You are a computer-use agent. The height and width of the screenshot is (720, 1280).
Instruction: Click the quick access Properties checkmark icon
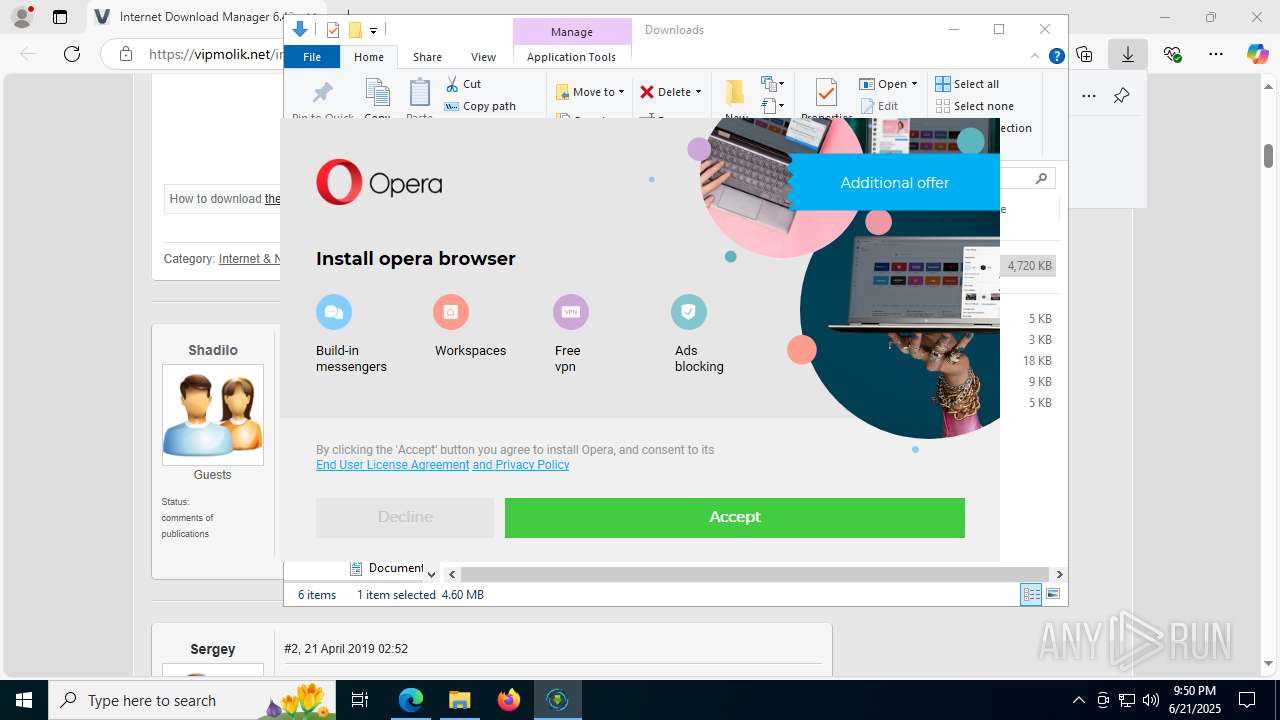coord(333,30)
